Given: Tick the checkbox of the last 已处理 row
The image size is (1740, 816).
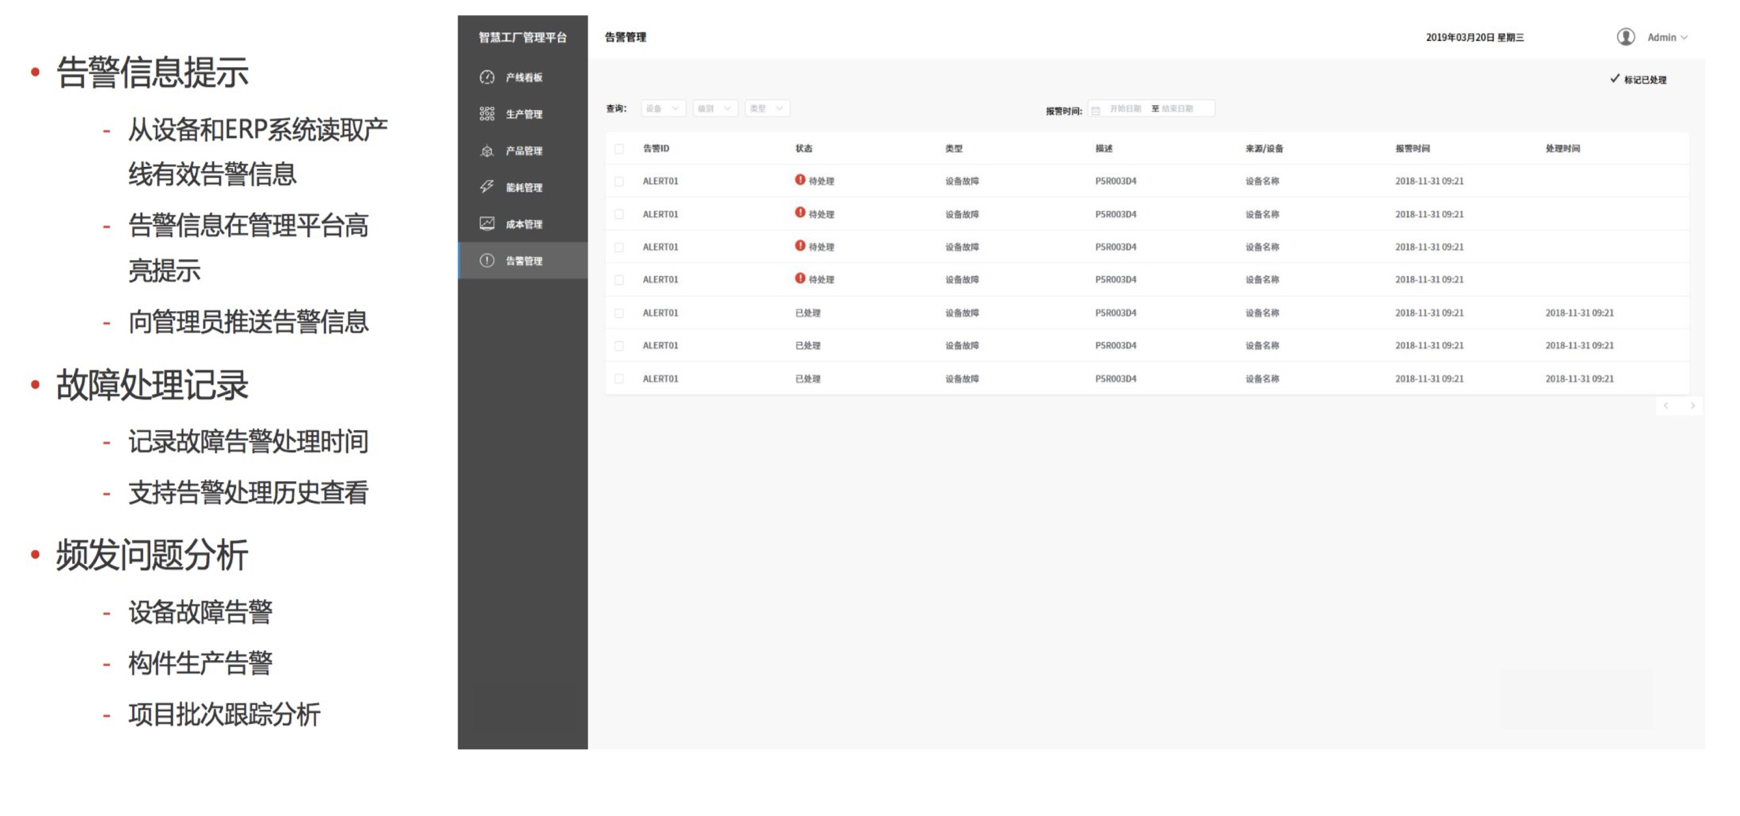Looking at the screenshot, I should tap(619, 379).
